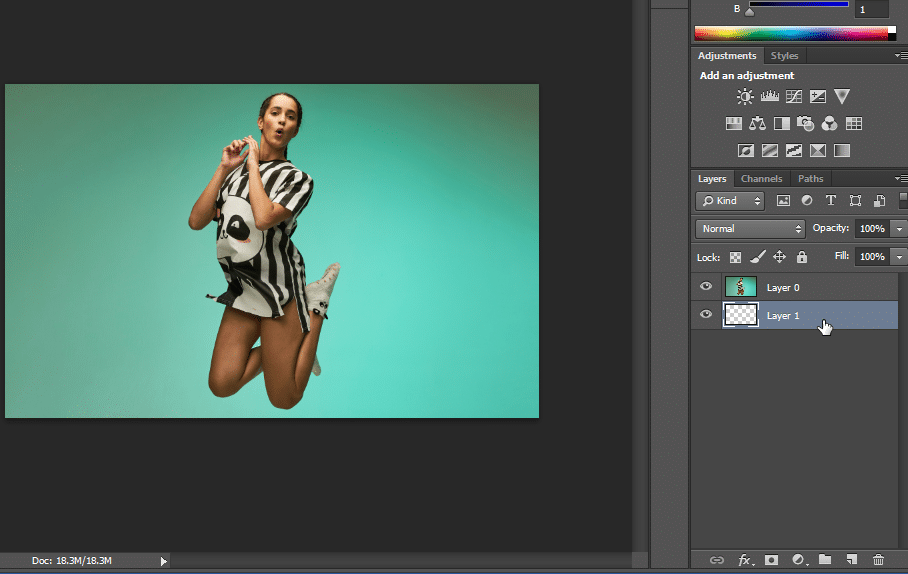
Task: Add a Brightness/Contrast adjustment
Action: pyautogui.click(x=745, y=96)
